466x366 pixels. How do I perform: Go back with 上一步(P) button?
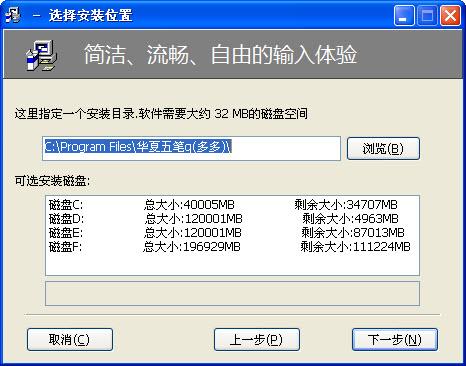click(257, 340)
